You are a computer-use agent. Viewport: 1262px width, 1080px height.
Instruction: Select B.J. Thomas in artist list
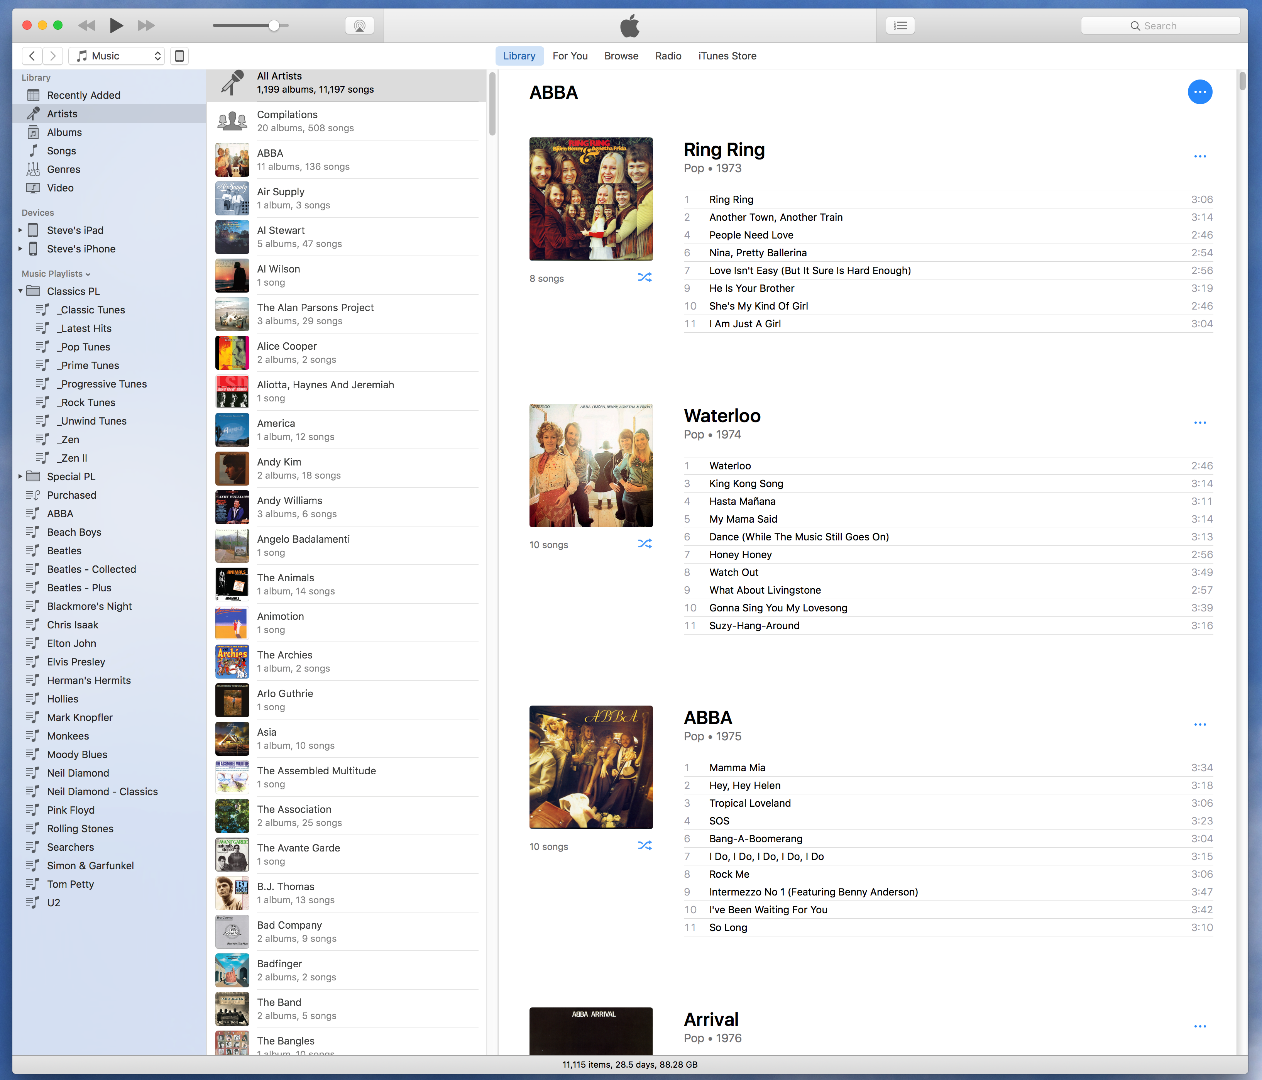pyautogui.click(x=347, y=893)
